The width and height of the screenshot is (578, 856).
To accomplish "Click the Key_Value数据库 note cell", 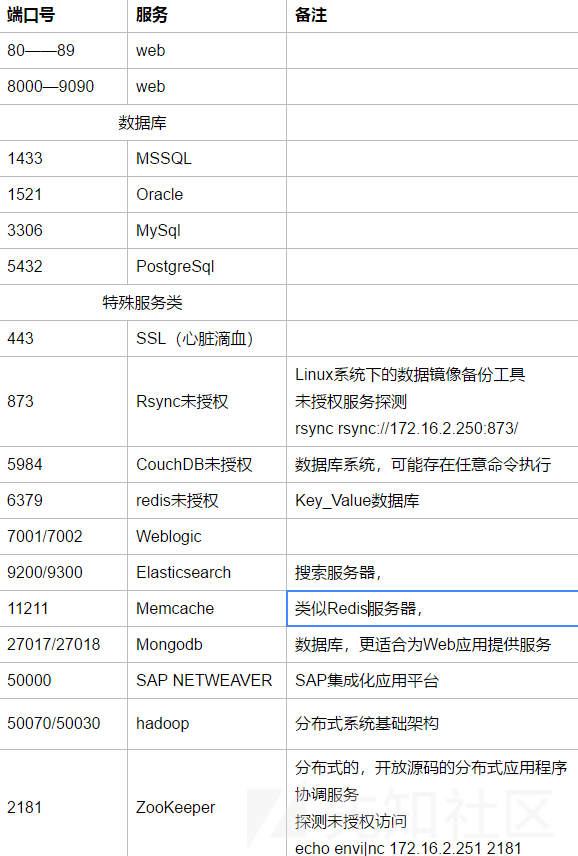I will (432, 501).
